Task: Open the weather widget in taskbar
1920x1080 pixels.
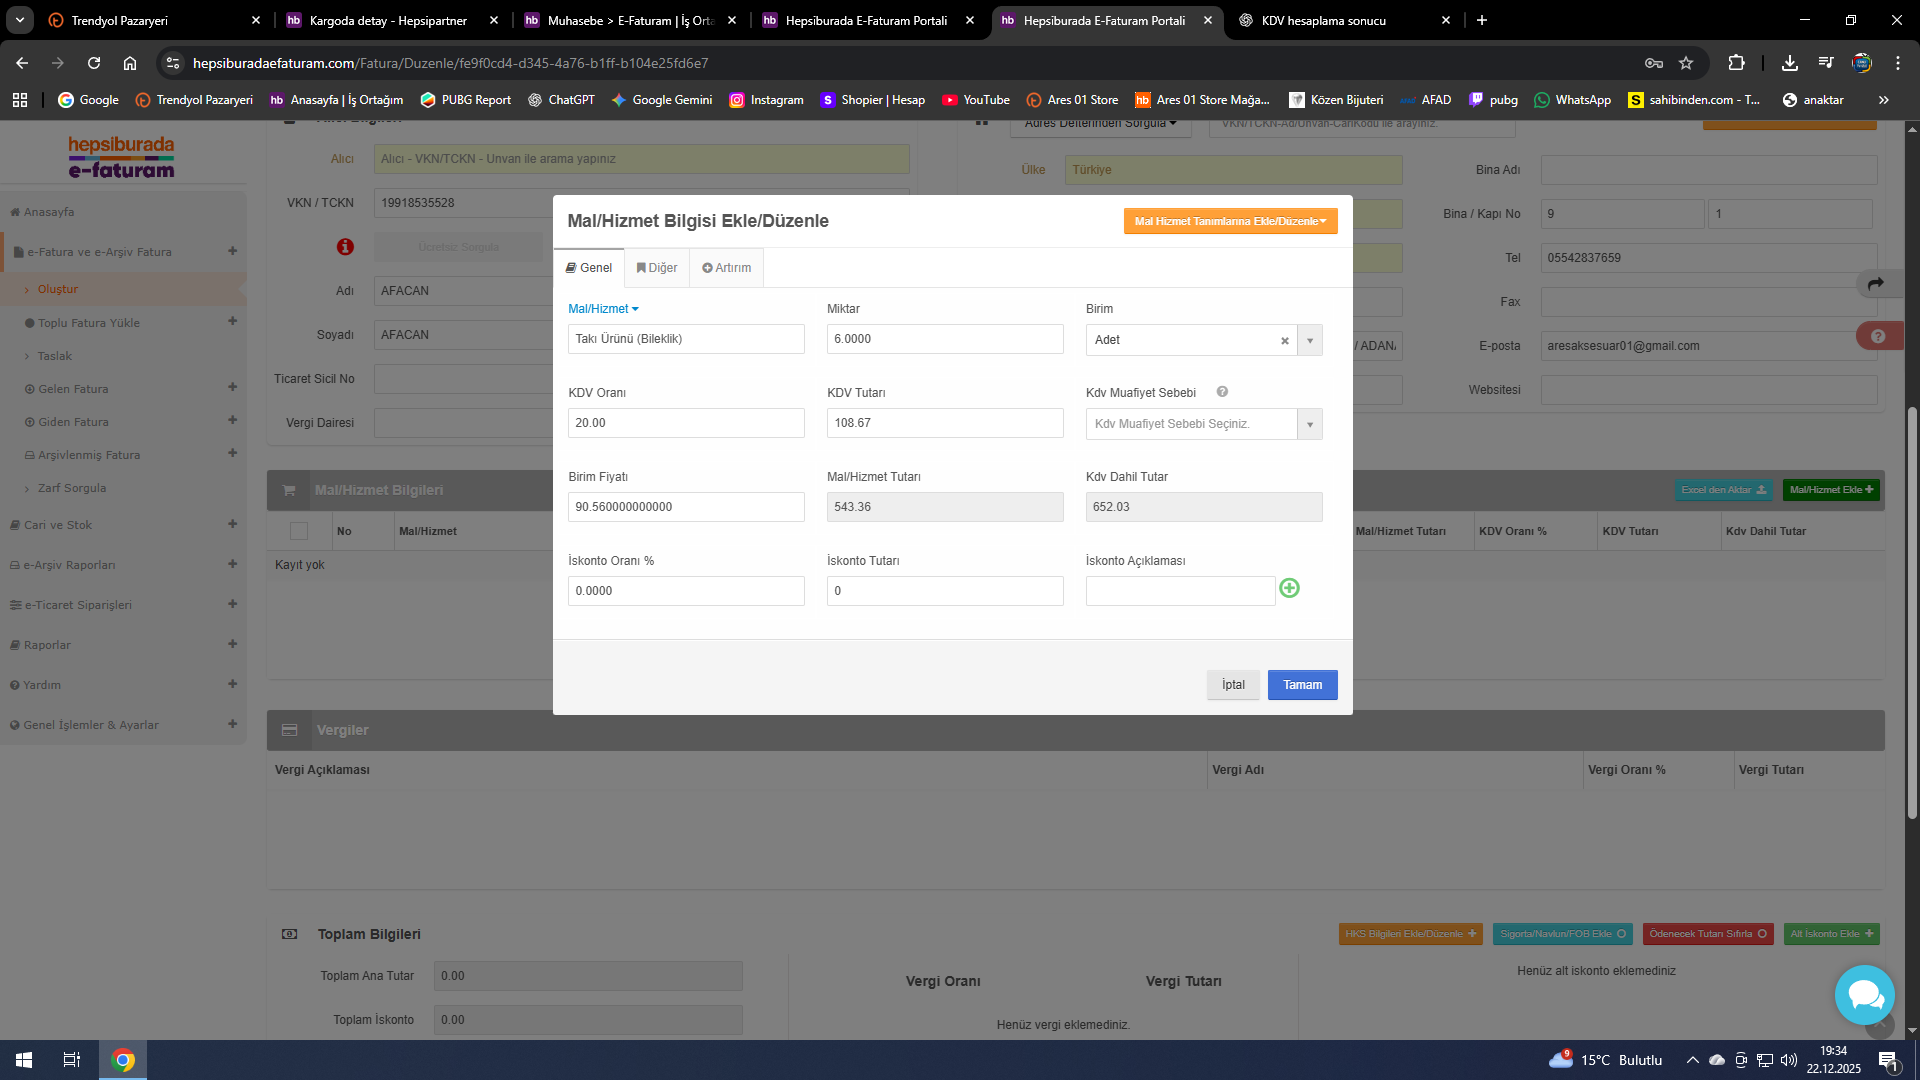Action: (x=1605, y=1060)
